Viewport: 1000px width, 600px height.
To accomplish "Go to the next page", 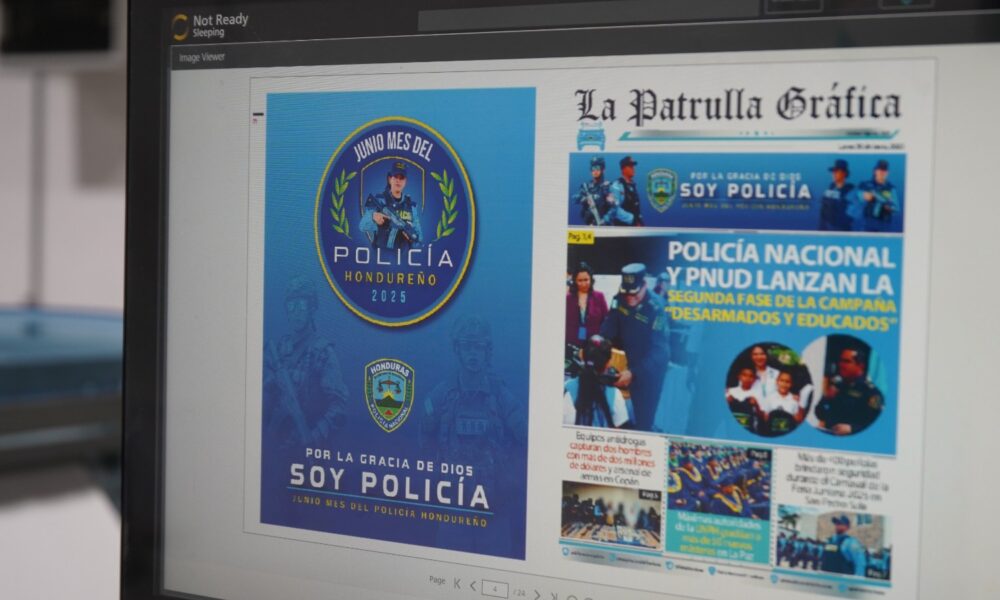I will pyautogui.click(x=537, y=593).
